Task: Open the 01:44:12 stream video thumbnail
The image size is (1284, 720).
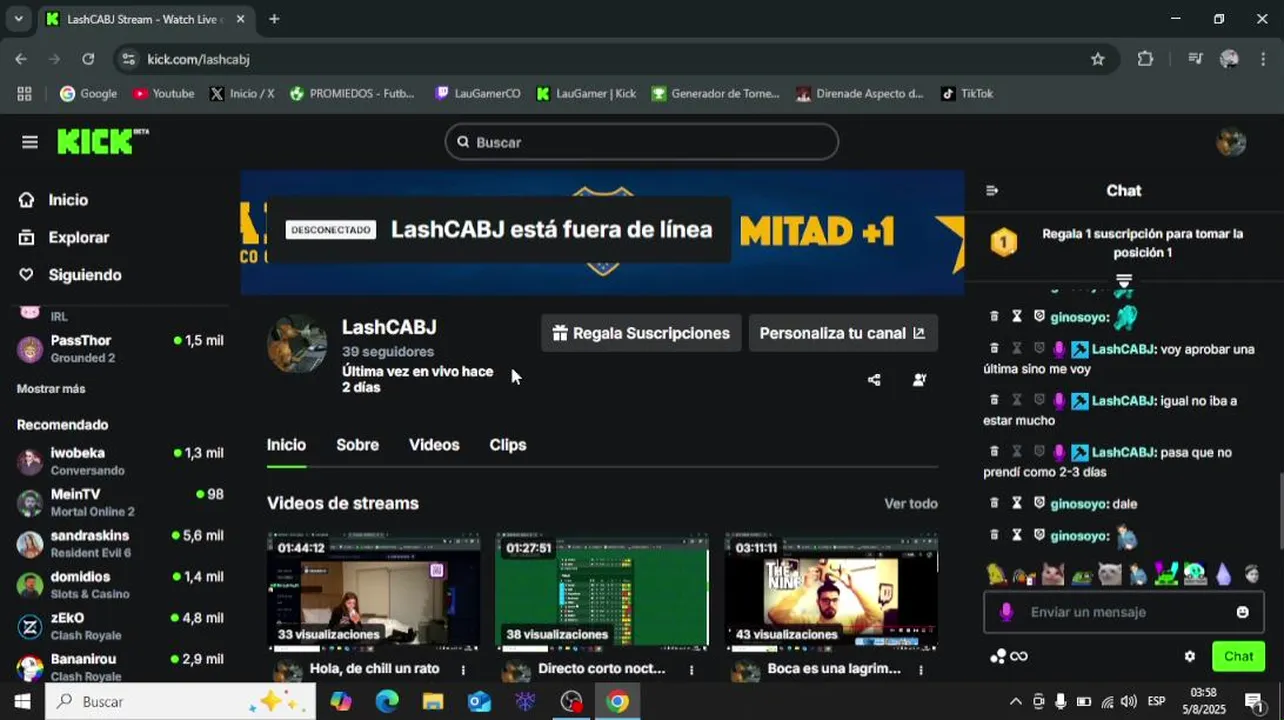Action: [373, 590]
